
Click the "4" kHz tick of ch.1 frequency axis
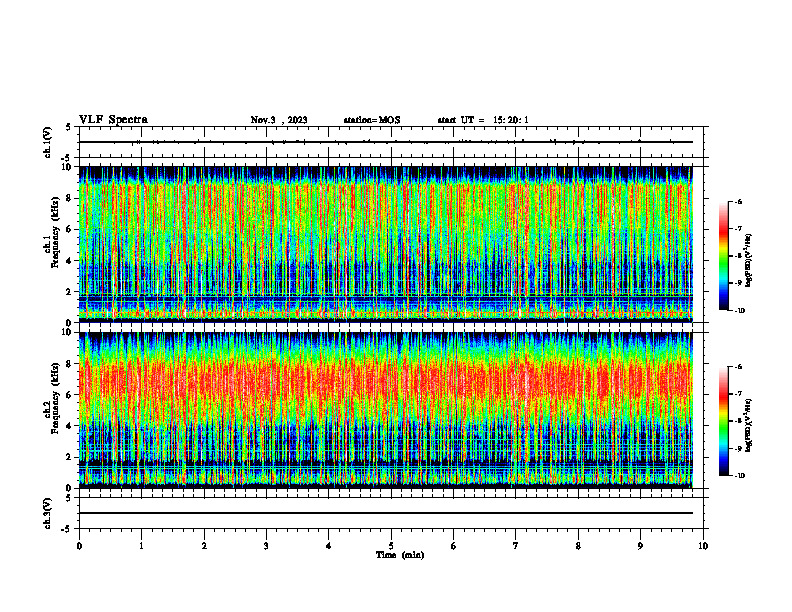[x=70, y=261]
